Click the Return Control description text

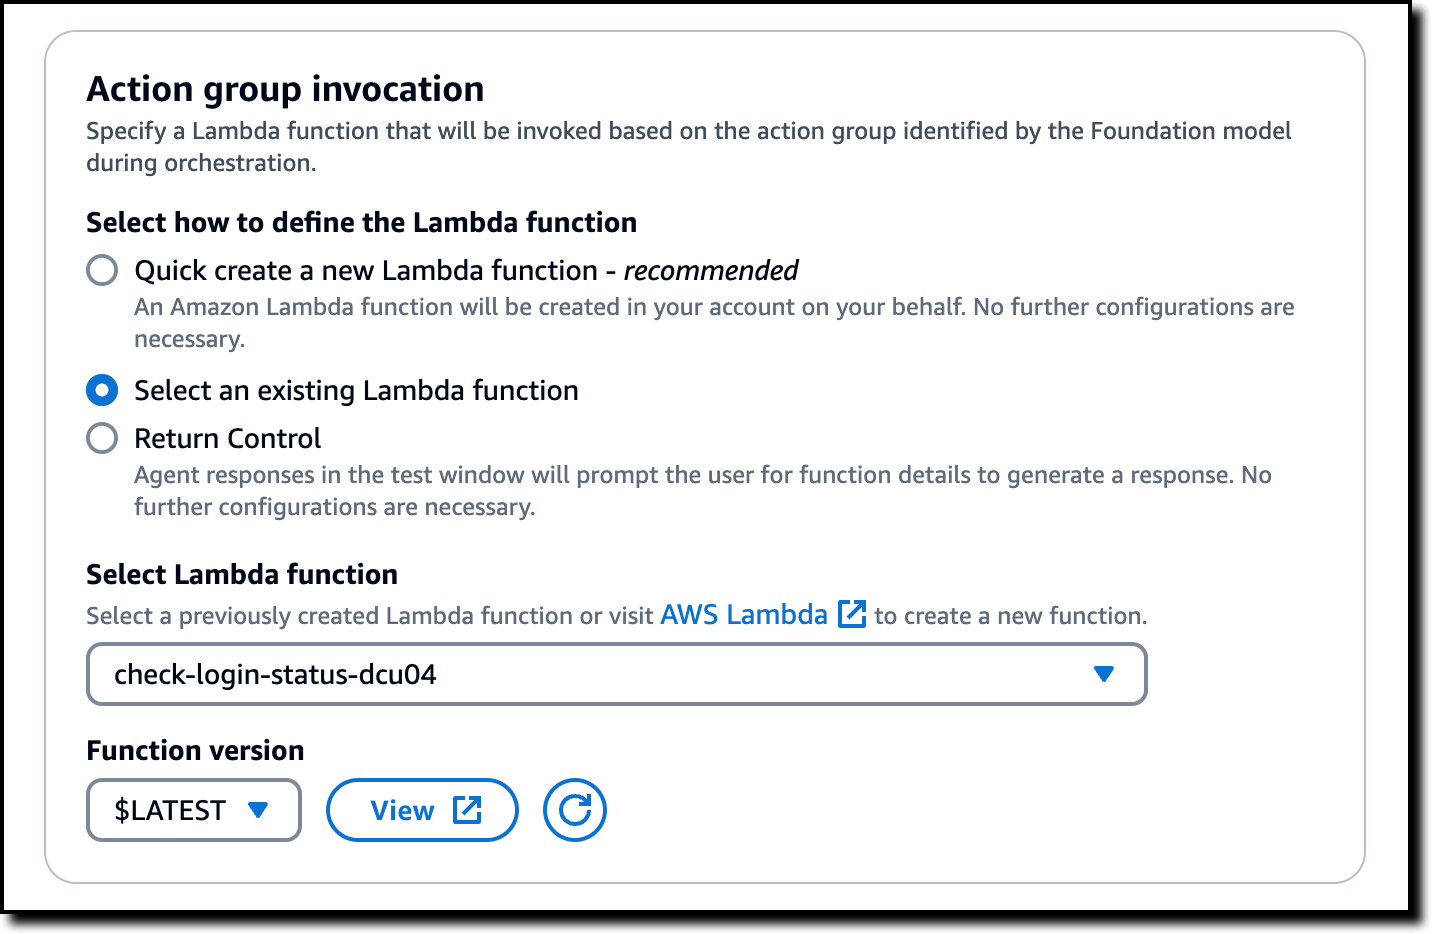[703, 491]
